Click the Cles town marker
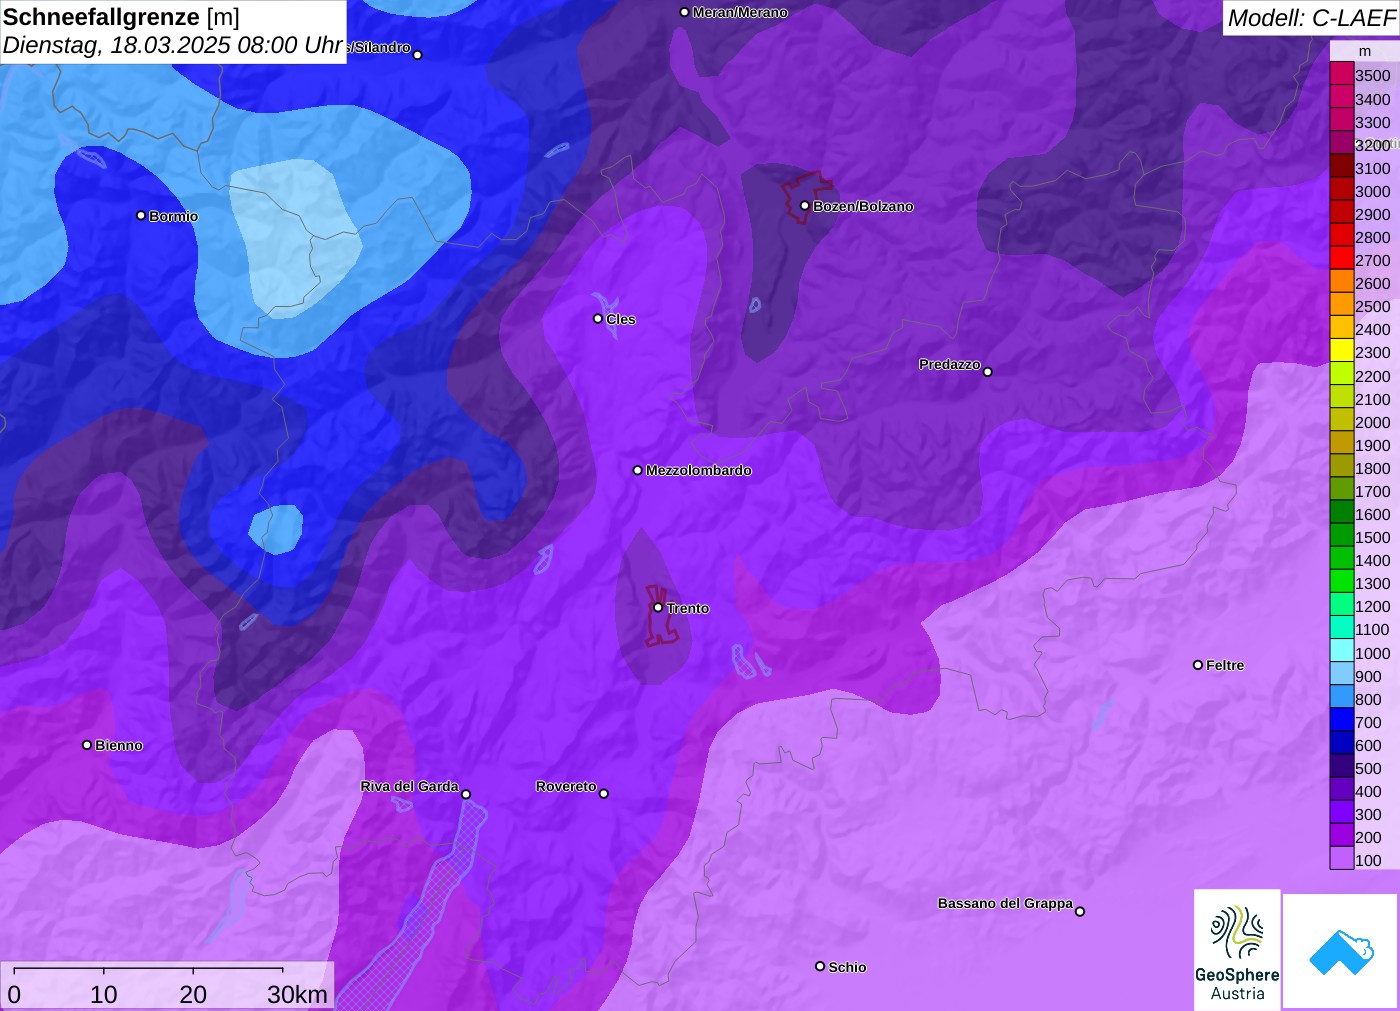The width and height of the screenshot is (1400, 1011). tap(598, 319)
